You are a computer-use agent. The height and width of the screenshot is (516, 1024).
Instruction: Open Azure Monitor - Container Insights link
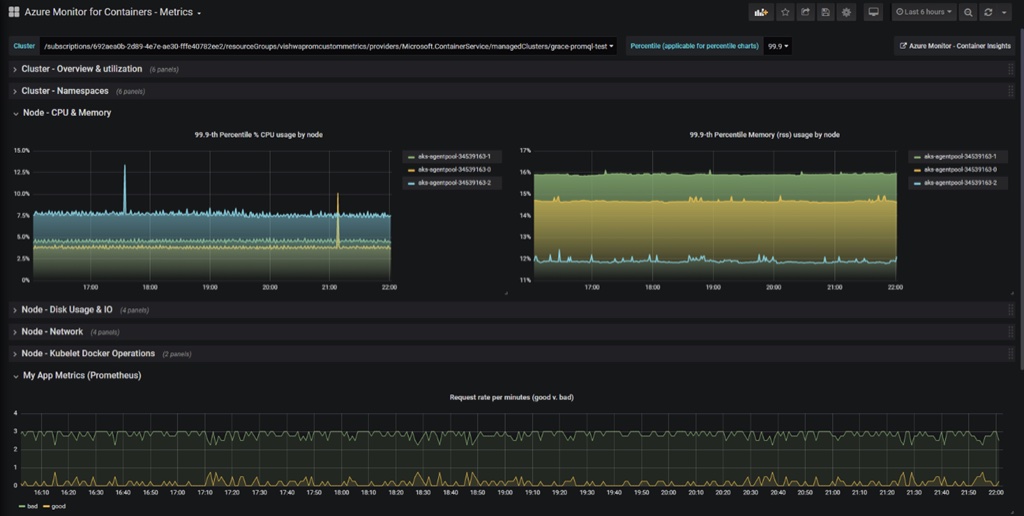955,46
